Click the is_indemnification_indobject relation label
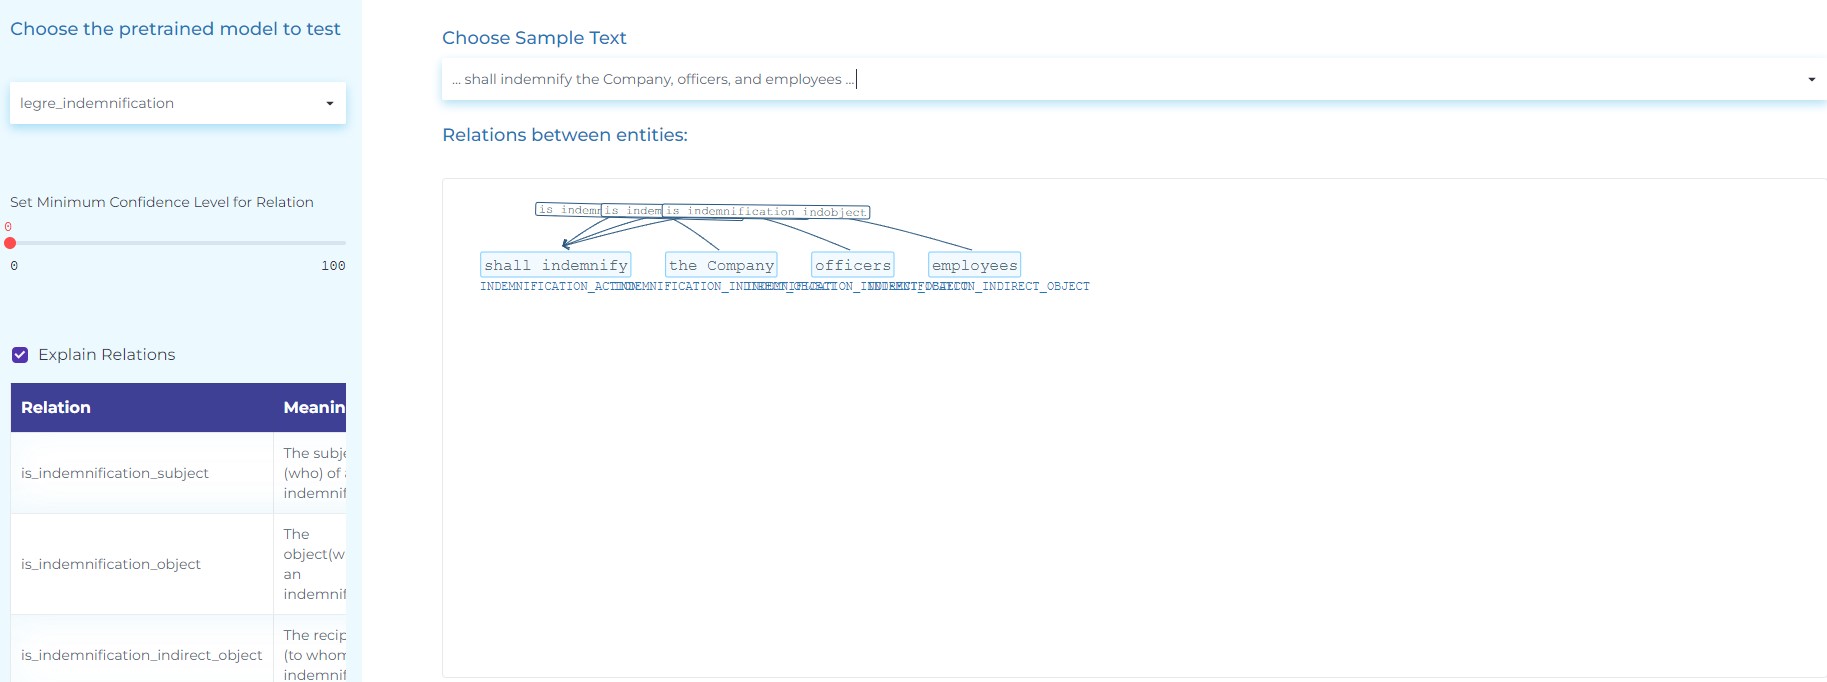 [766, 212]
